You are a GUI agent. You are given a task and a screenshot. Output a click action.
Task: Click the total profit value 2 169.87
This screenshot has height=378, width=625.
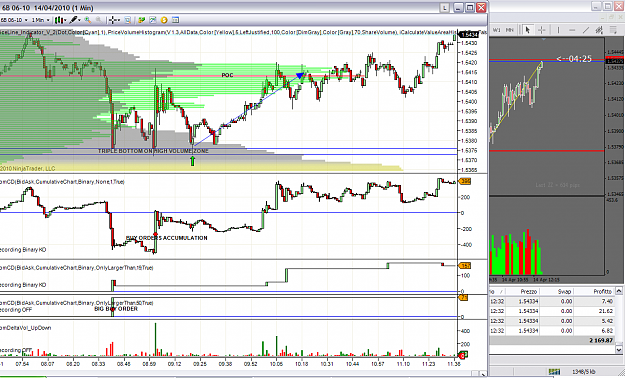(601, 340)
